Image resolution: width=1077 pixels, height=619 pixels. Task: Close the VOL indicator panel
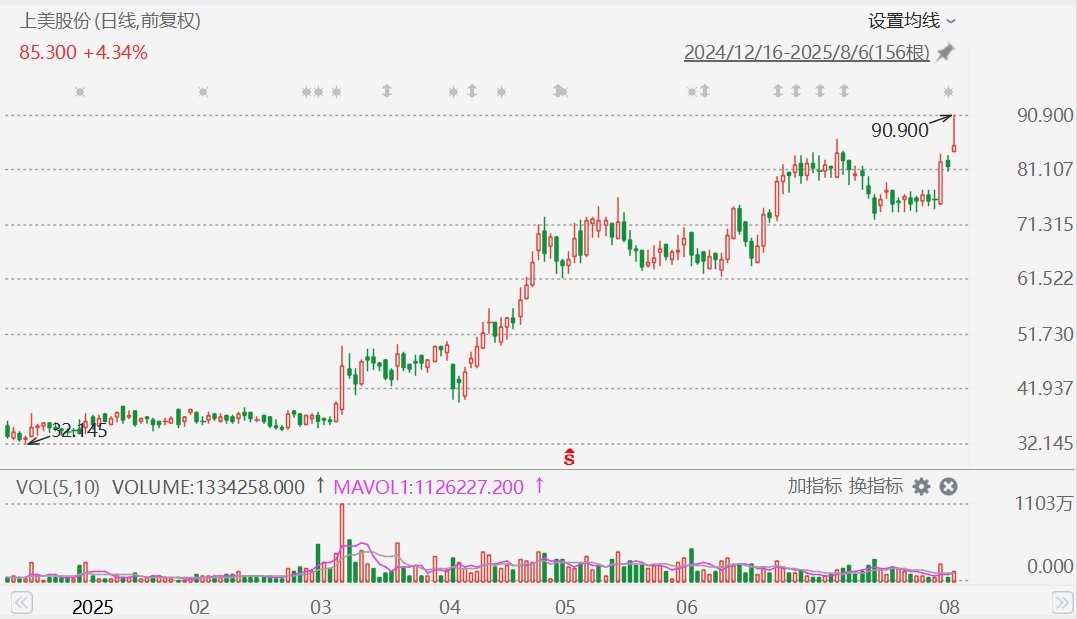(x=949, y=487)
